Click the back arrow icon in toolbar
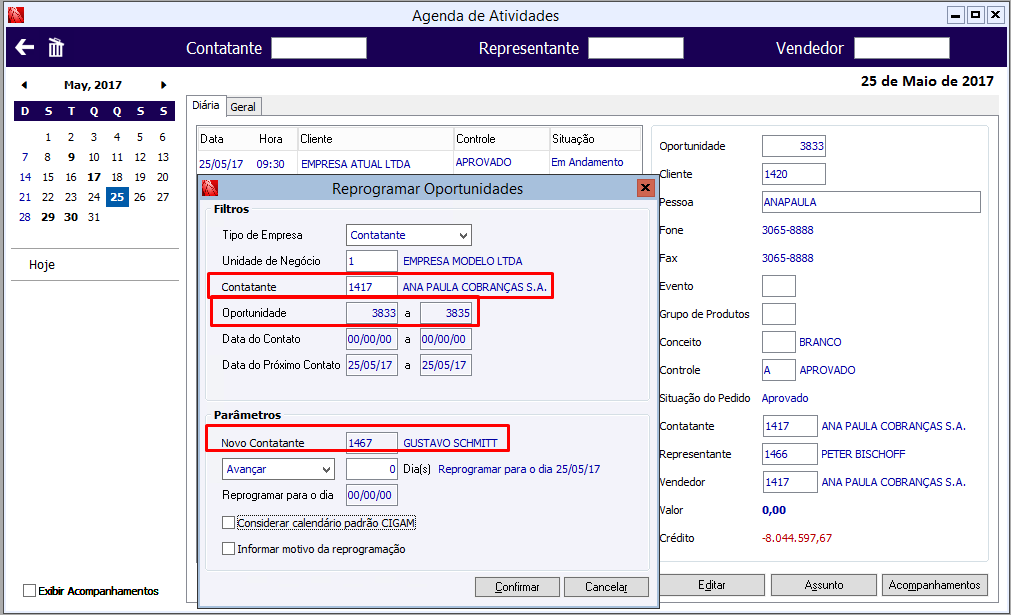The height and width of the screenshot is (615, 1011). pyautogui.click(x=25, y=47)
